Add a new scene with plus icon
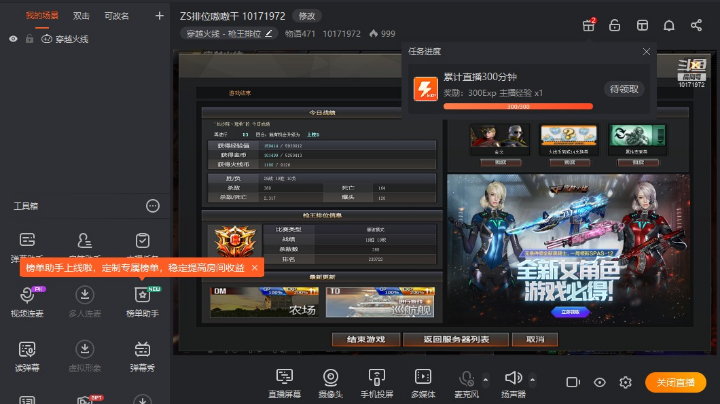This screenshot has height=404, width=720. [x=159, y=16]
